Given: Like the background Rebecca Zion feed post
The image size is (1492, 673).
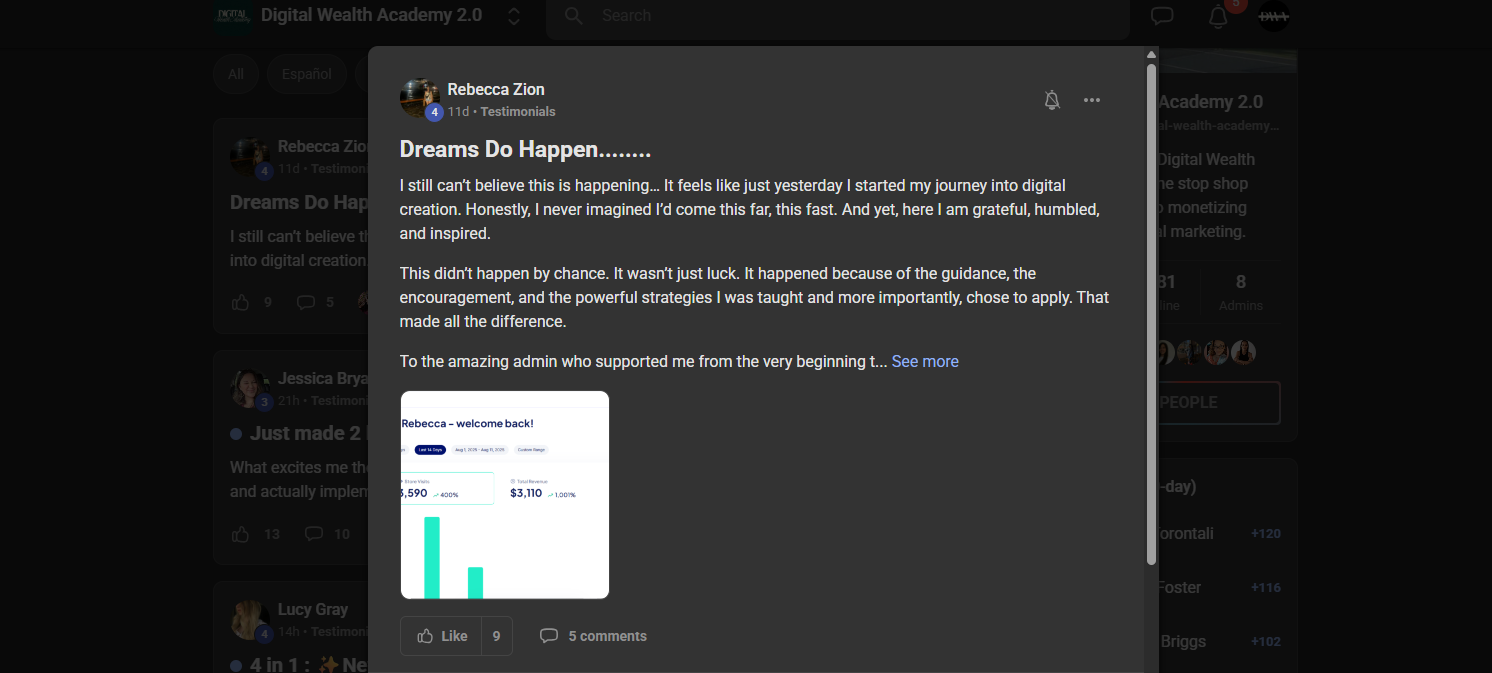Looking at the screenshot, I should tap(240, 302).
